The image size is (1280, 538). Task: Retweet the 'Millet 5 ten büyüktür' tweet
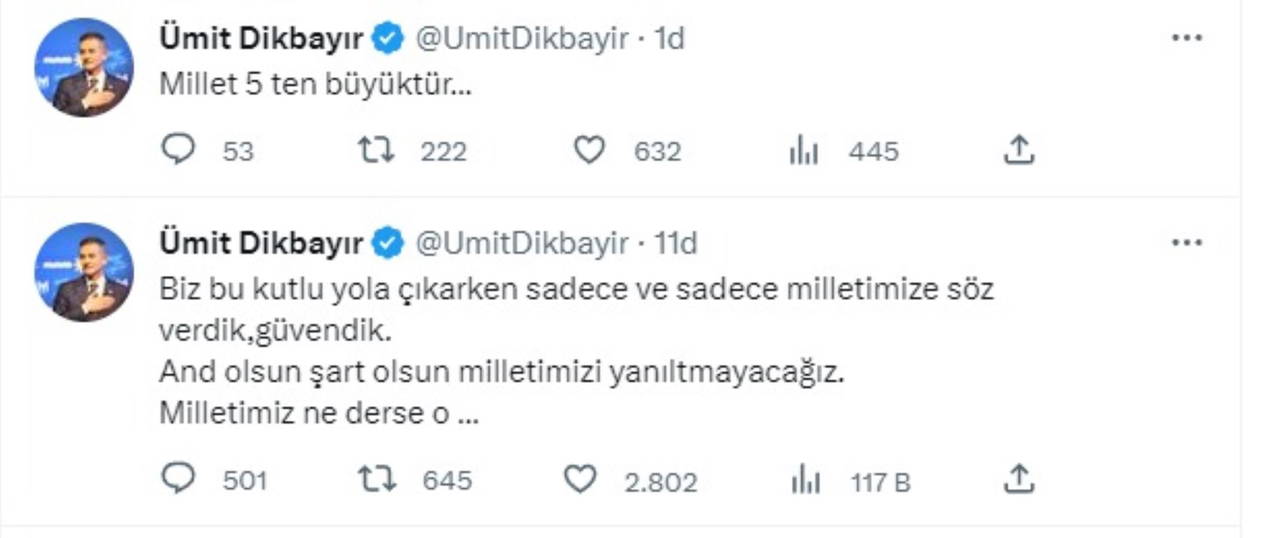point(376,150)
